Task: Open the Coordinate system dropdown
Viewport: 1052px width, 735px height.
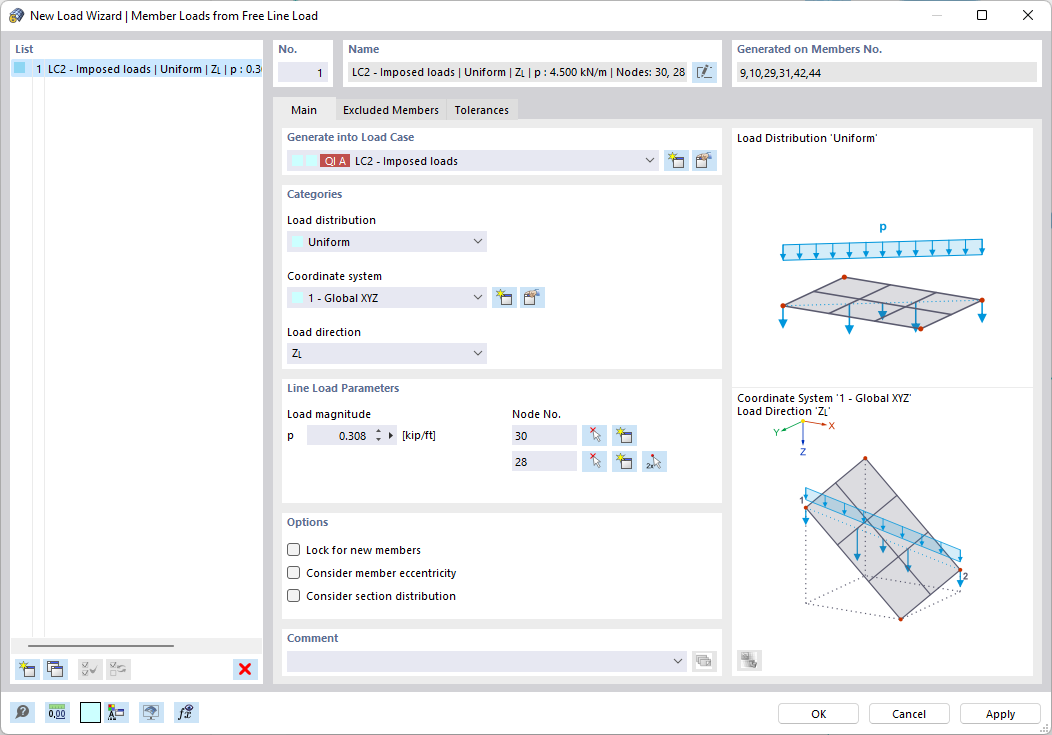Action: [479, 297]
